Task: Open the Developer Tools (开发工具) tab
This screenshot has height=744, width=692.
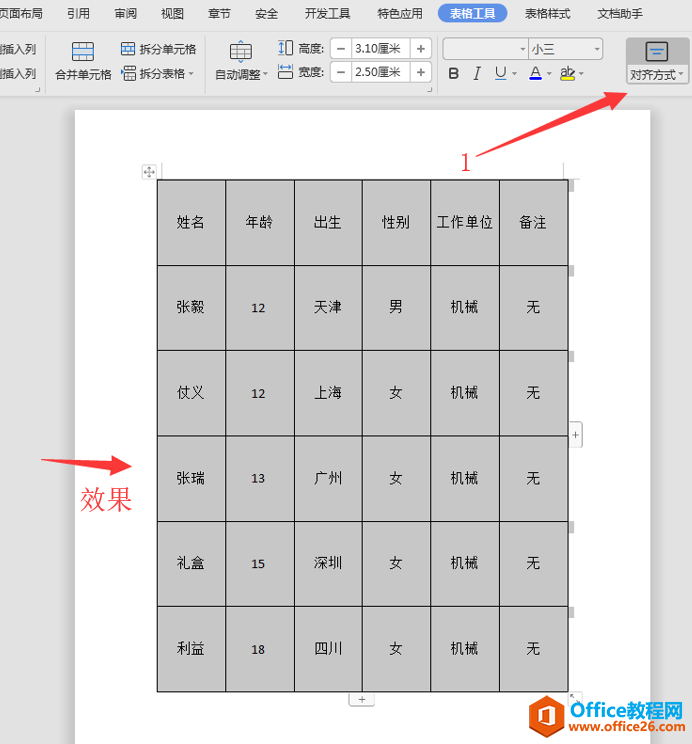Action: tap(327, 14)
